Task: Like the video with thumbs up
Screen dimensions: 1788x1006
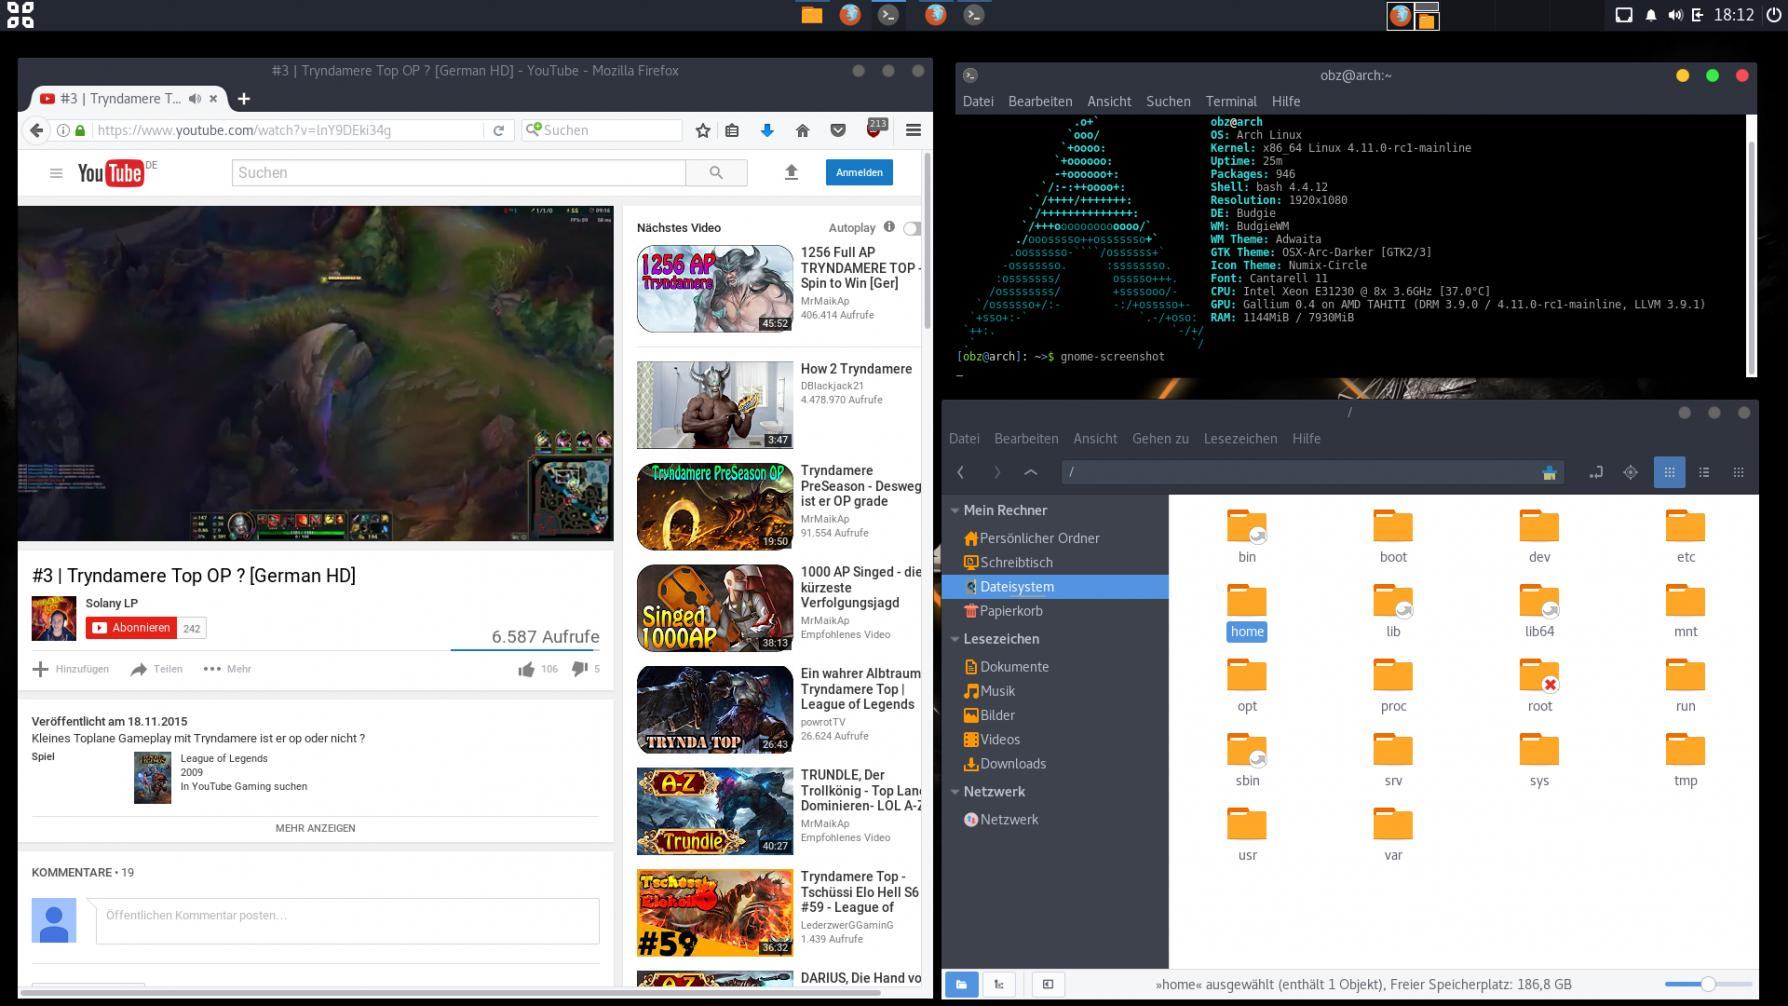Action: tap(526, 669)
